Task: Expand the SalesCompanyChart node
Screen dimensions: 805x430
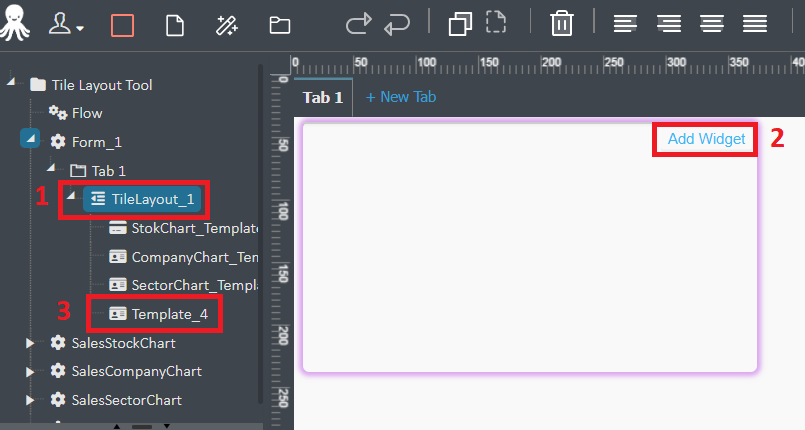Action: [x=30, y=372]
